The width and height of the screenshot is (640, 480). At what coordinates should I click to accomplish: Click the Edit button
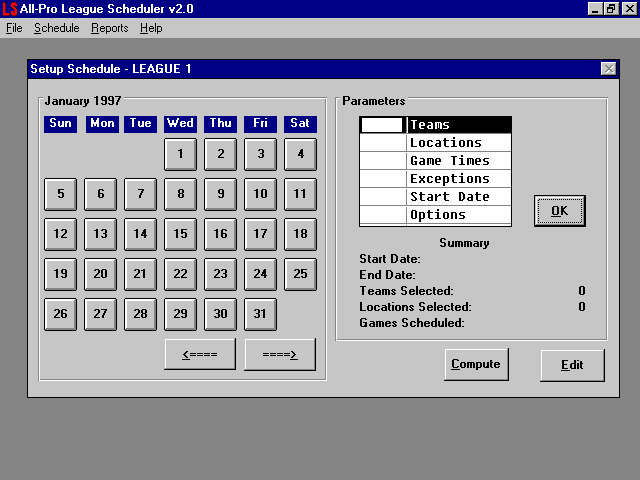click(572, 365)
